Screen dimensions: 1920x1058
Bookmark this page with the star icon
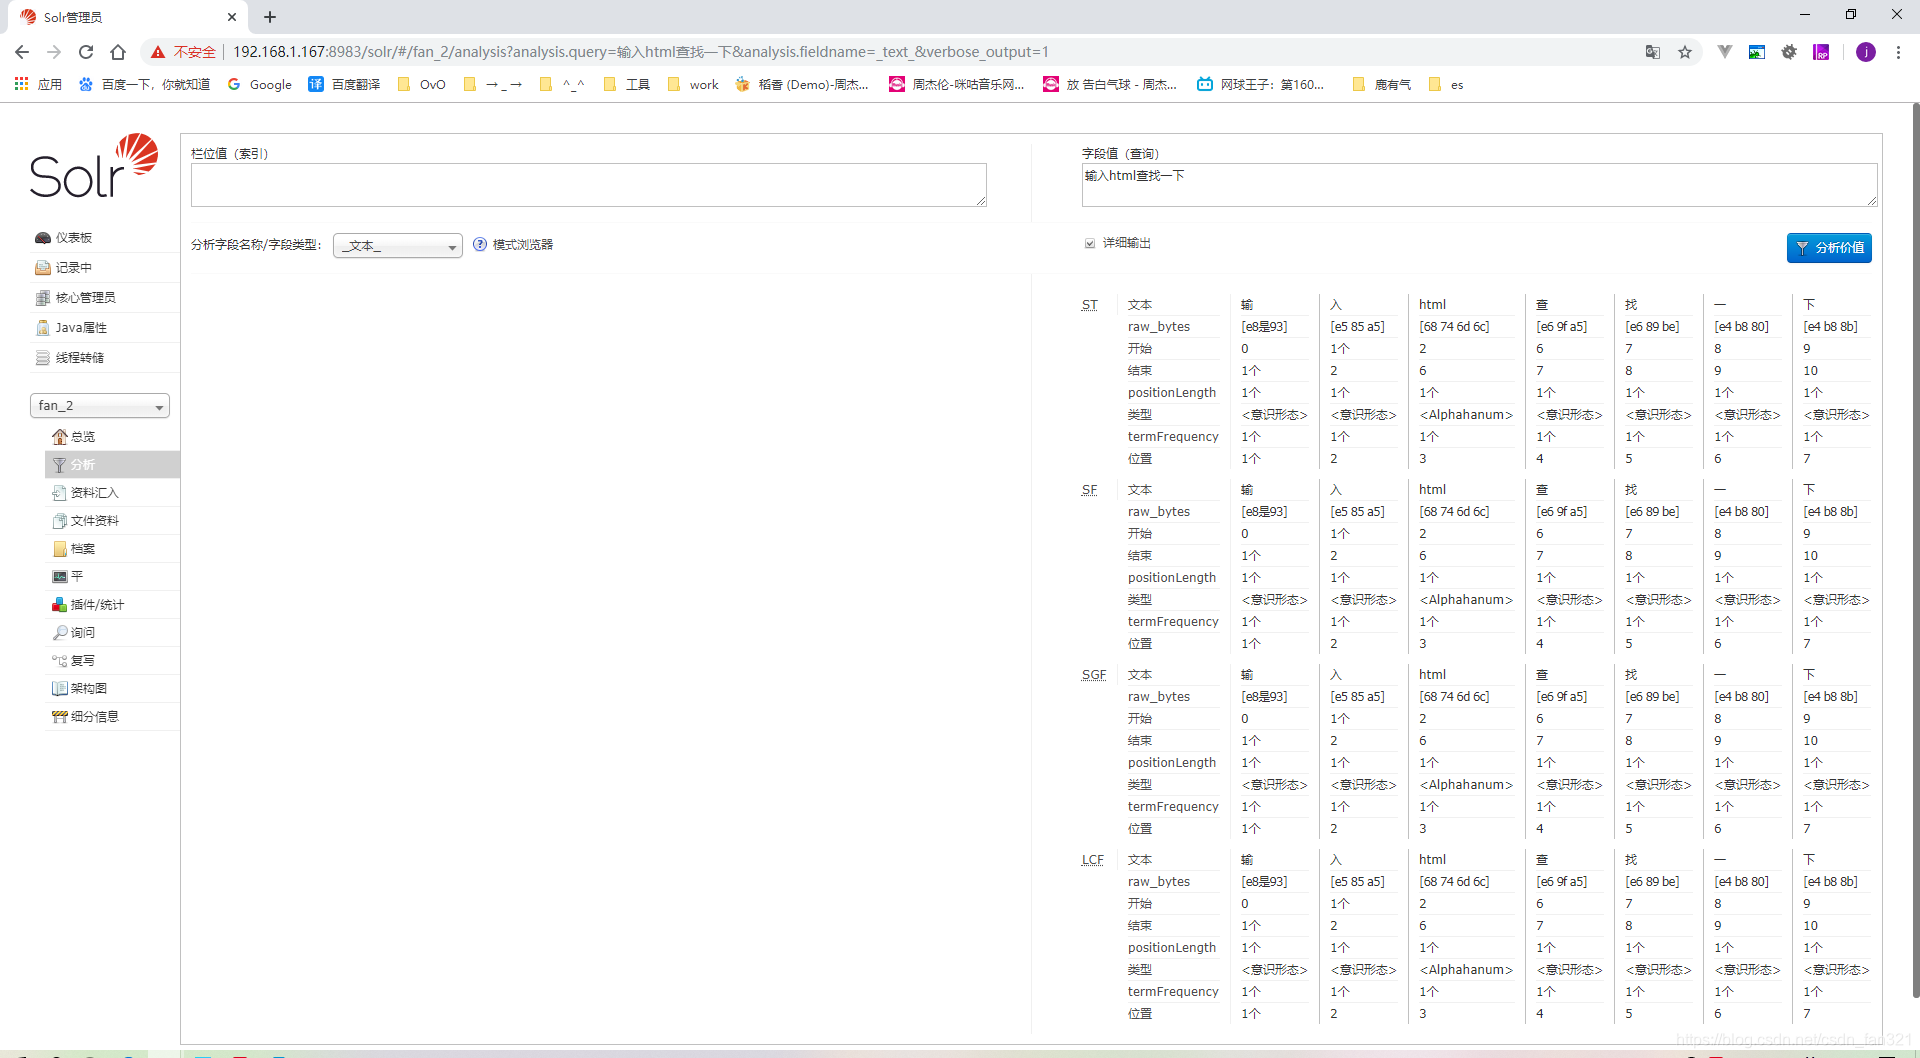coord(1685,52)
